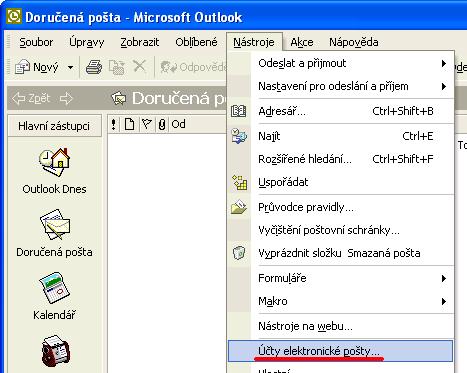Expand the Formuláře submenu
467x373 pixels.
[x=341, y=278]
